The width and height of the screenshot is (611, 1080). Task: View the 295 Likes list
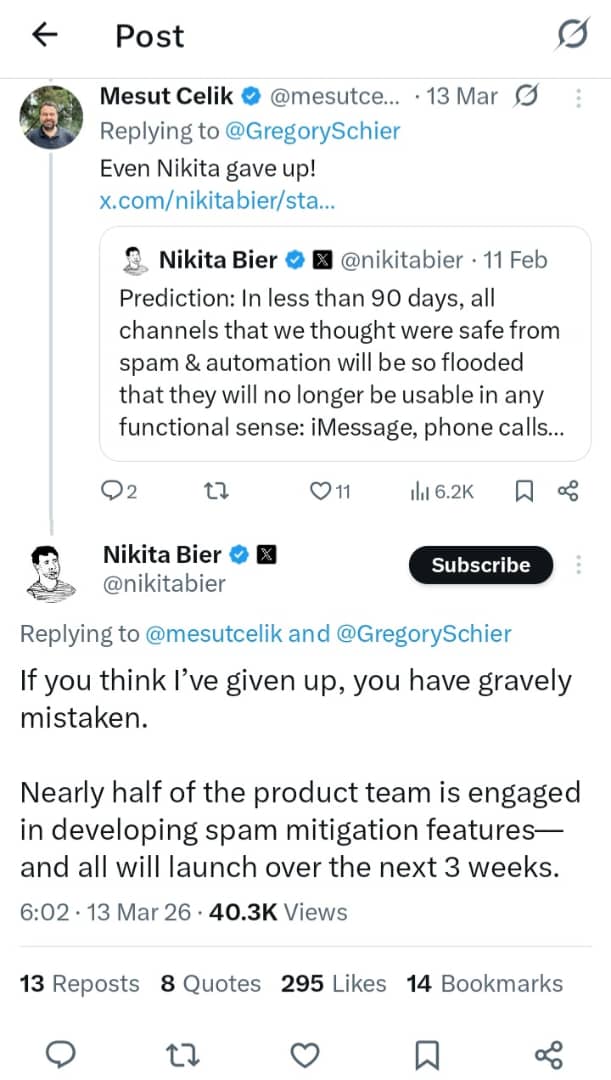coord(333,984)
